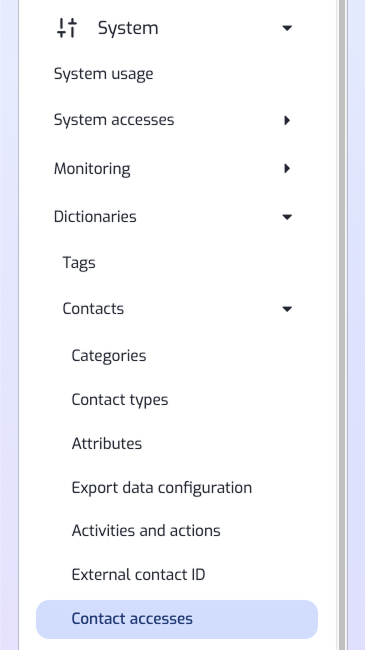Click the System sliders icon

pyautogui.click(x=67, y=28)
